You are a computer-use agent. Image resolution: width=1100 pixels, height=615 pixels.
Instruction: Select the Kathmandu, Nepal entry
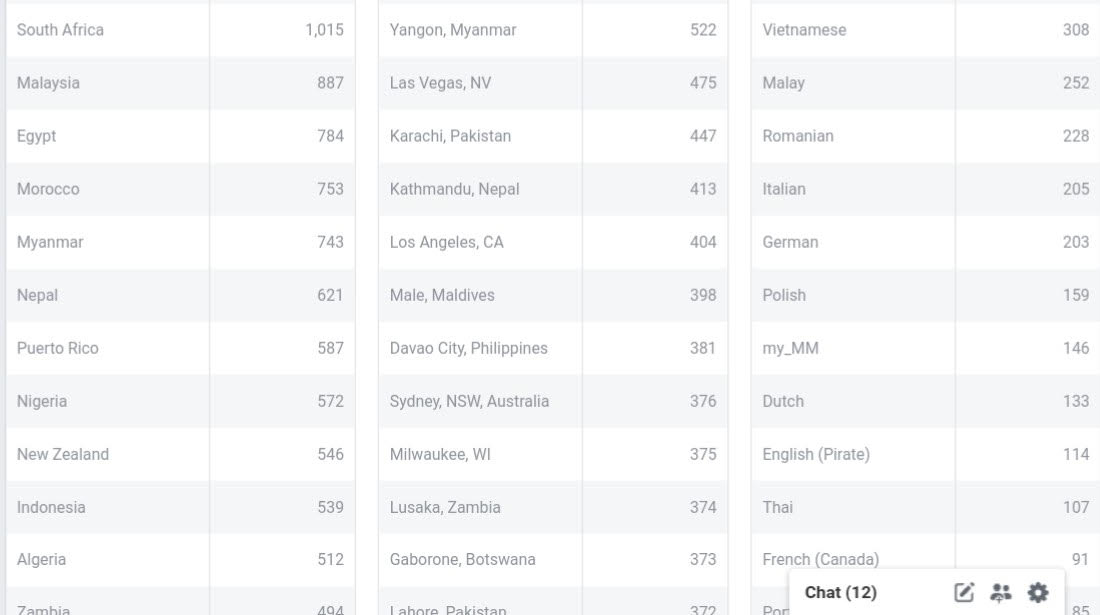coord(455,189)
